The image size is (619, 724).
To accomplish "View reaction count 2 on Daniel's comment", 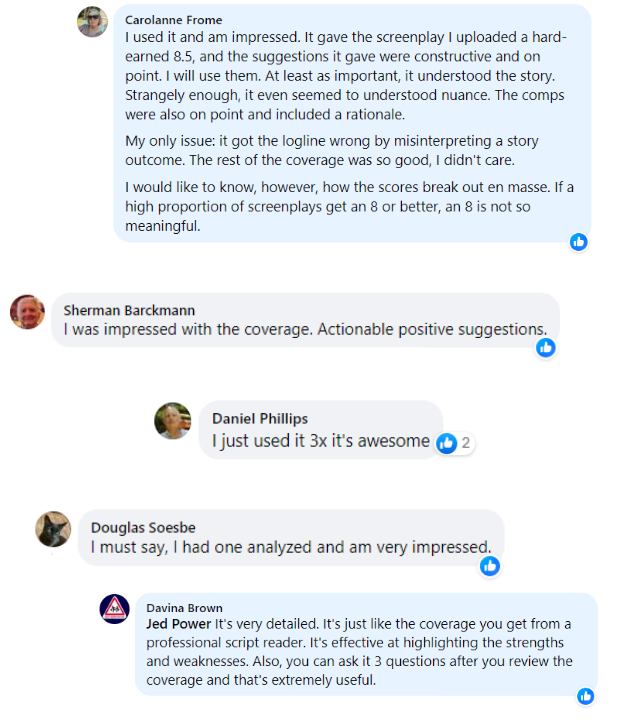I will (465, 442).
